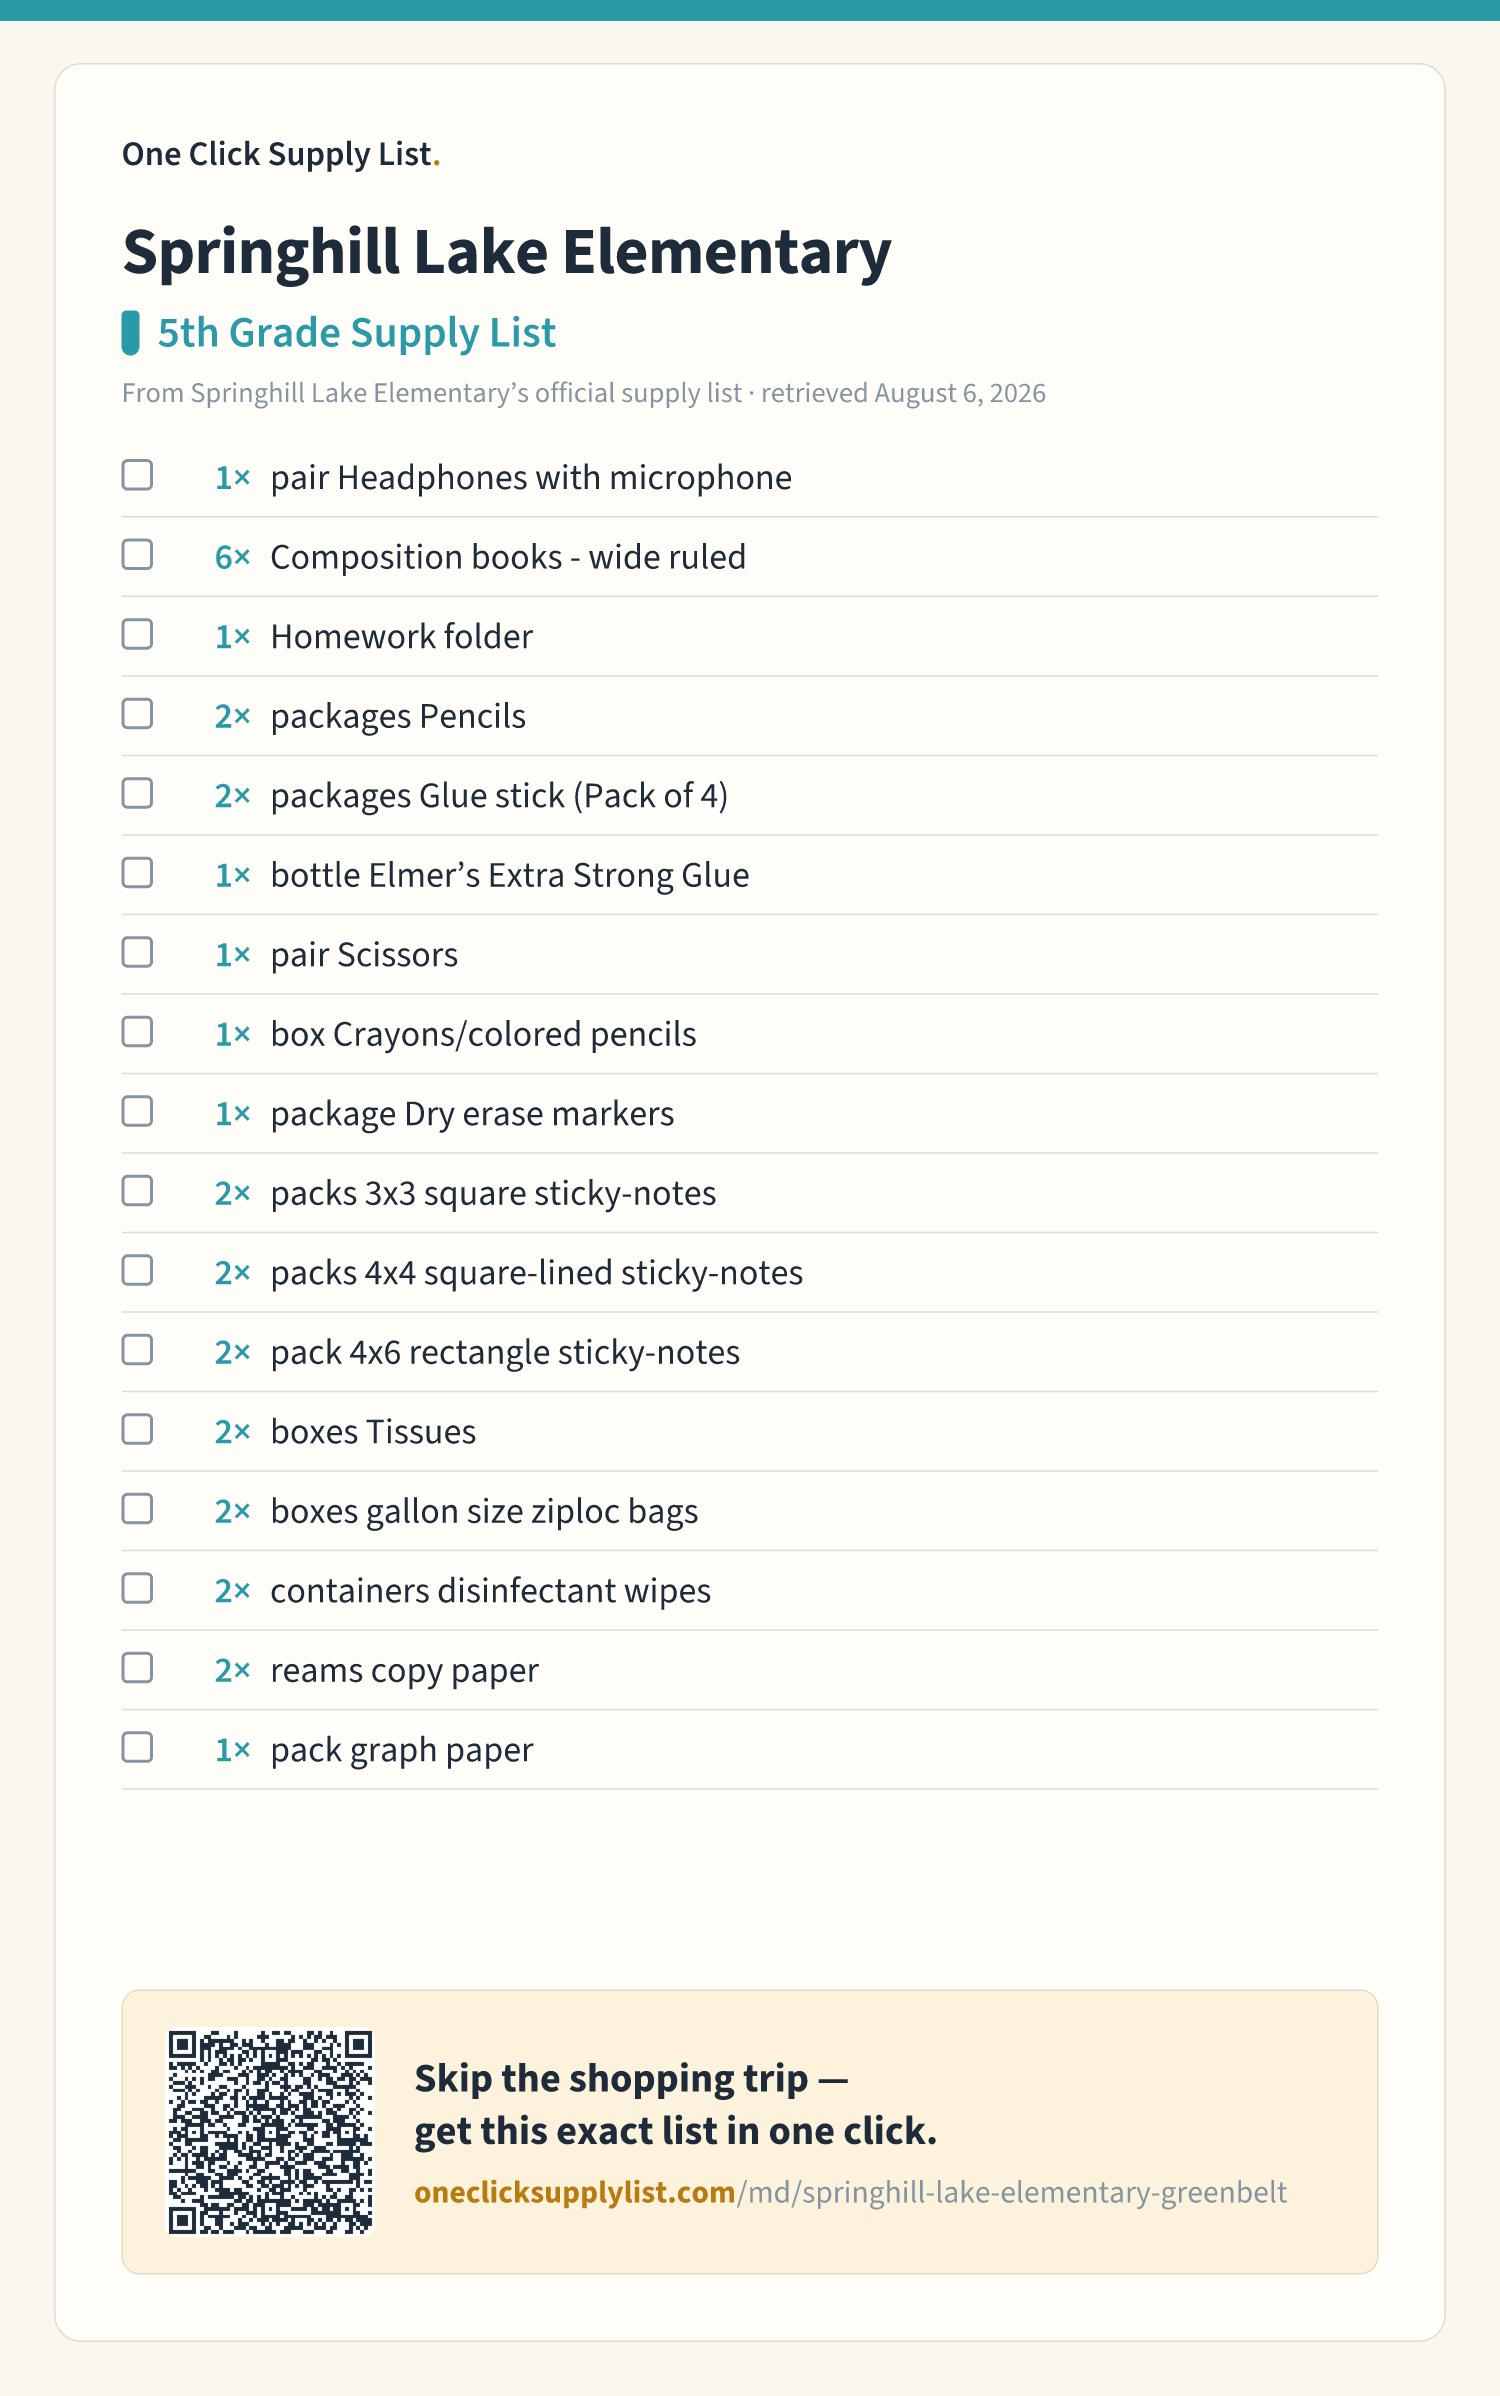Tick the pair Scissors checkbox
The width and height of the screenshot is (1500, 2396).
(137, 952)
